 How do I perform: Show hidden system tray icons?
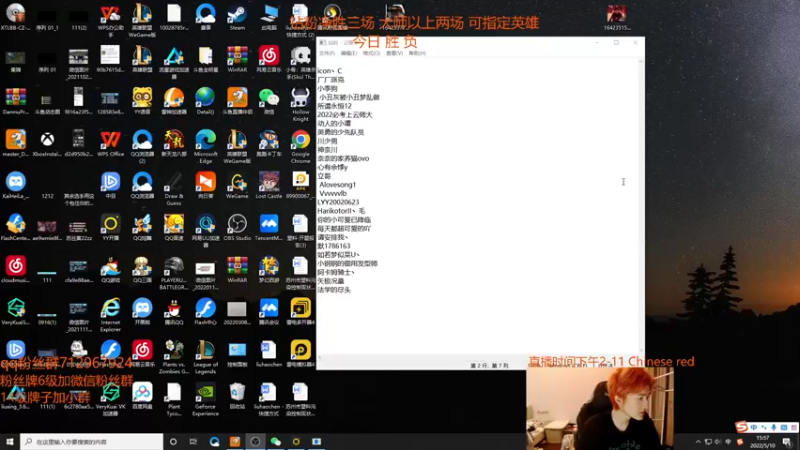coord(698,441)
